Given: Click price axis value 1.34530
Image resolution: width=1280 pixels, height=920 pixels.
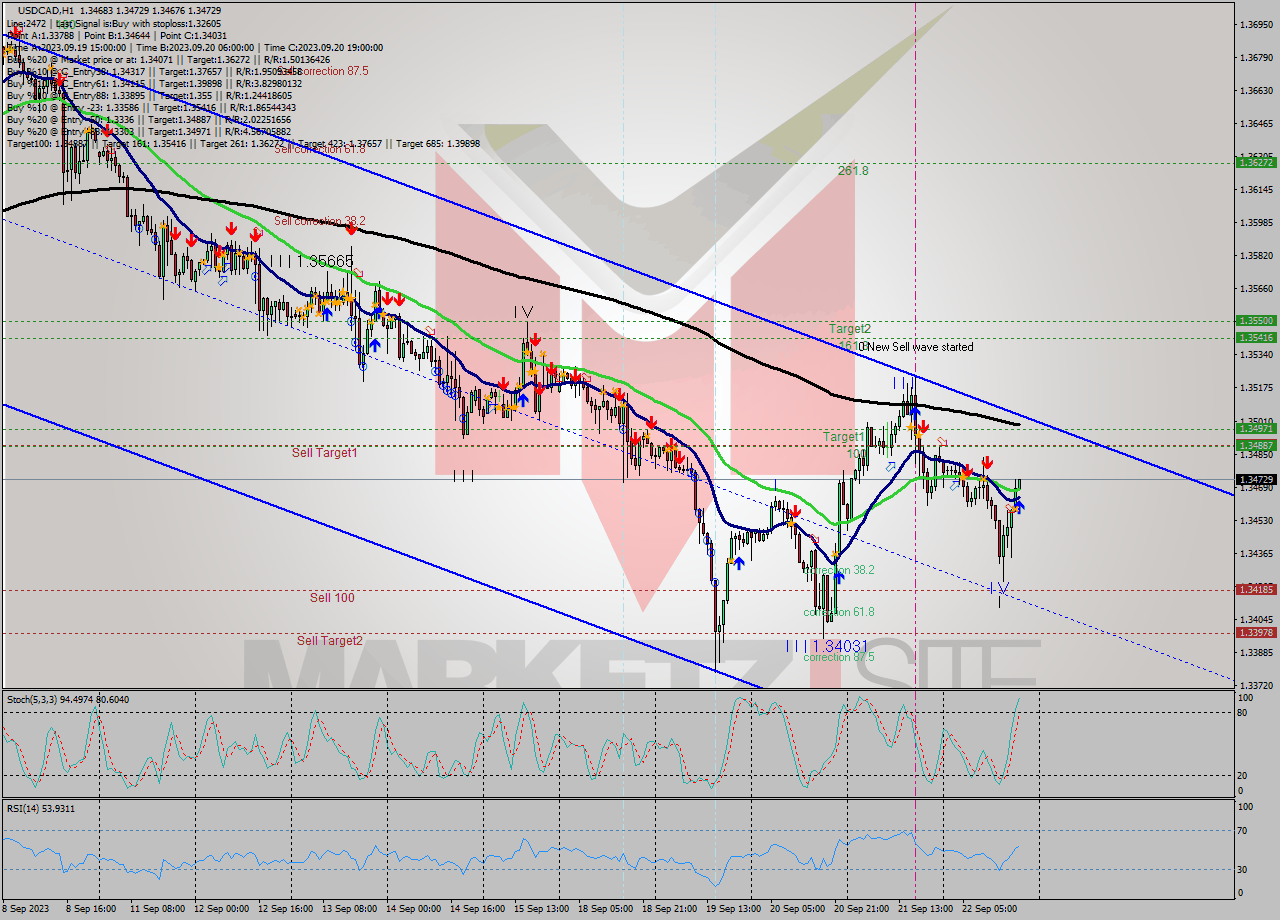Looking at the screenshot, I should pyautogui.click(x=1257, y=520).
